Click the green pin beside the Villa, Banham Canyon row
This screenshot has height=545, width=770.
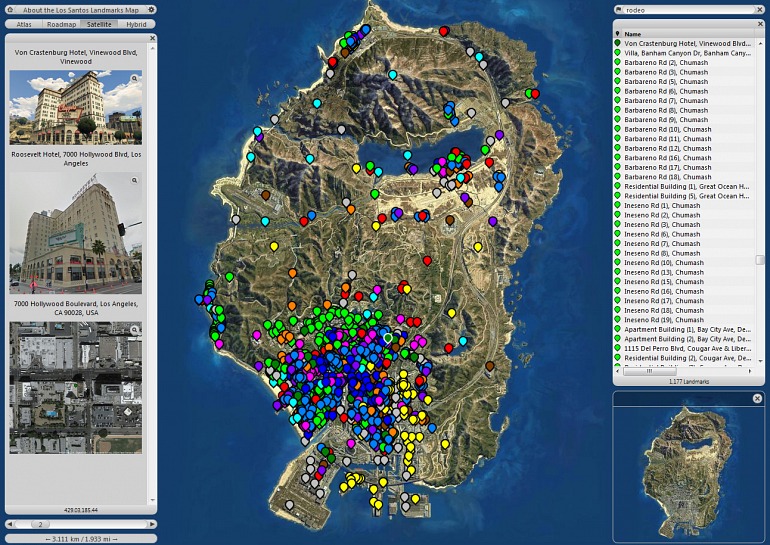tap(617, 53)
